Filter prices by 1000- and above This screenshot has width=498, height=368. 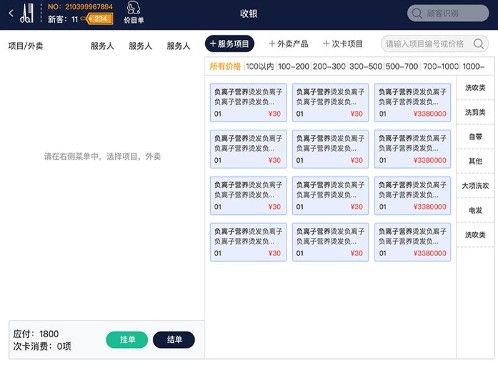473,66
